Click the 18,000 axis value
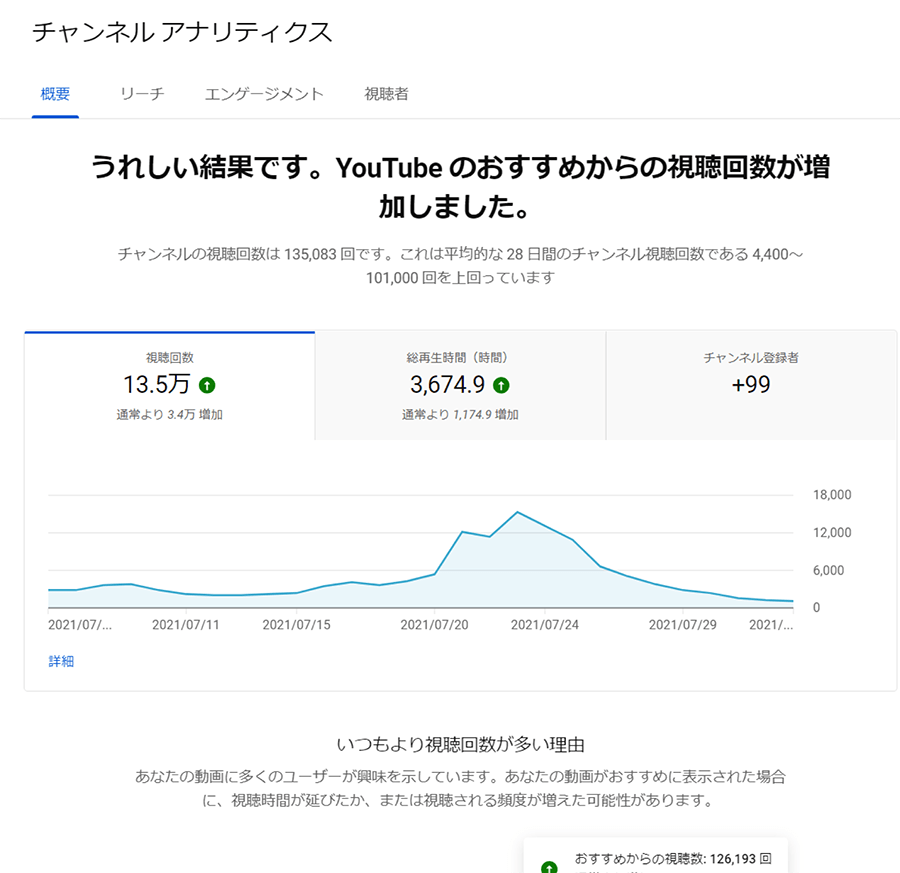The image size is (900, 873). coord(832,495)
